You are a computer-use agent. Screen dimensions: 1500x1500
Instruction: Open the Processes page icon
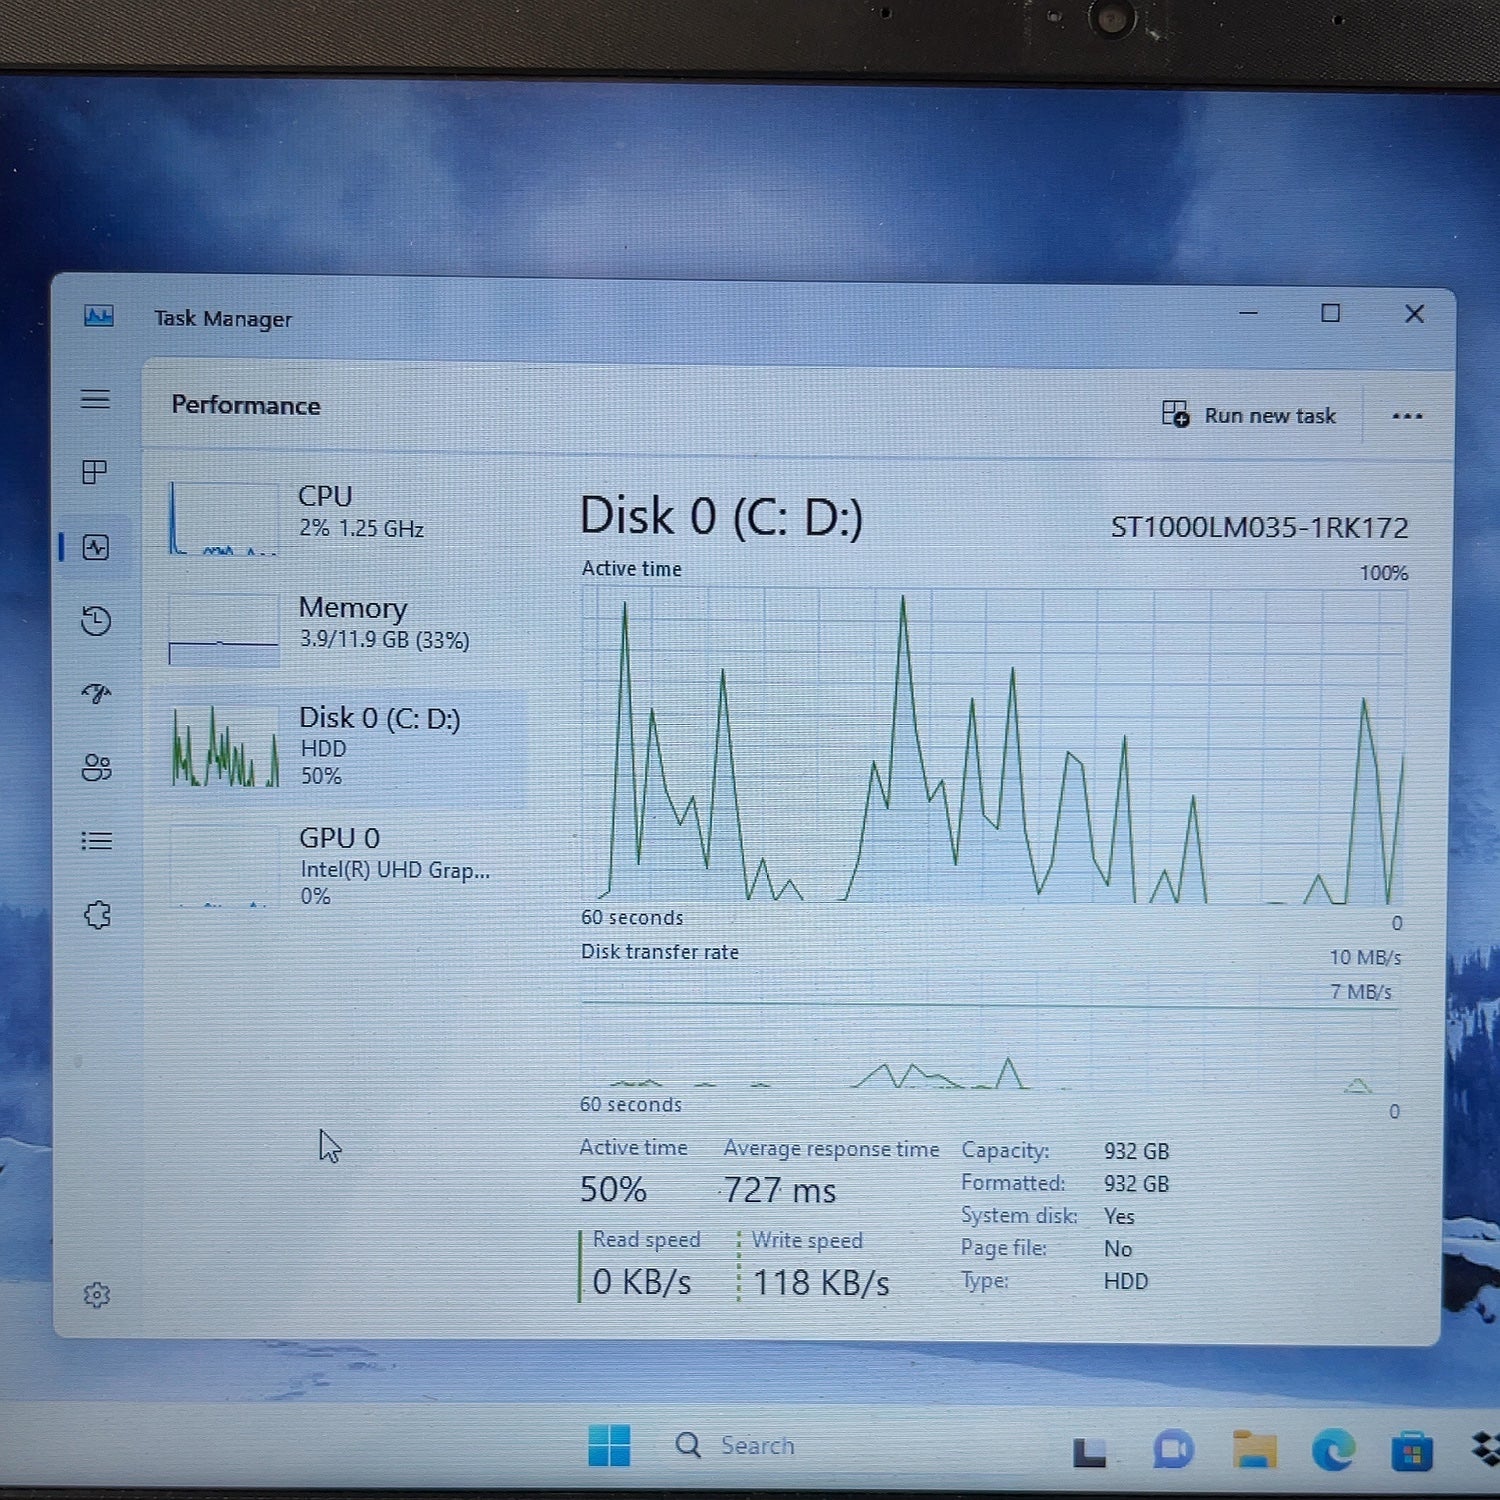(95, 472)
